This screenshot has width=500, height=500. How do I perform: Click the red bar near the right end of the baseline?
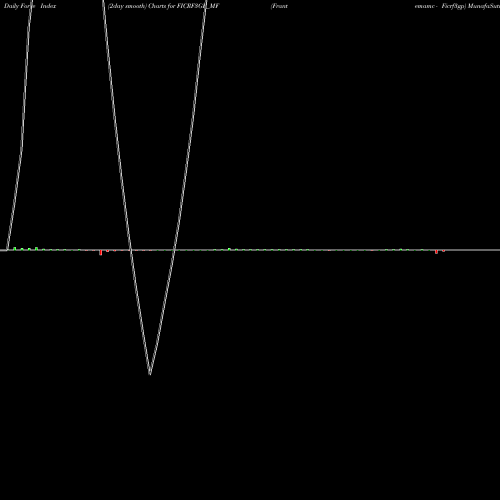click(436, 252)
